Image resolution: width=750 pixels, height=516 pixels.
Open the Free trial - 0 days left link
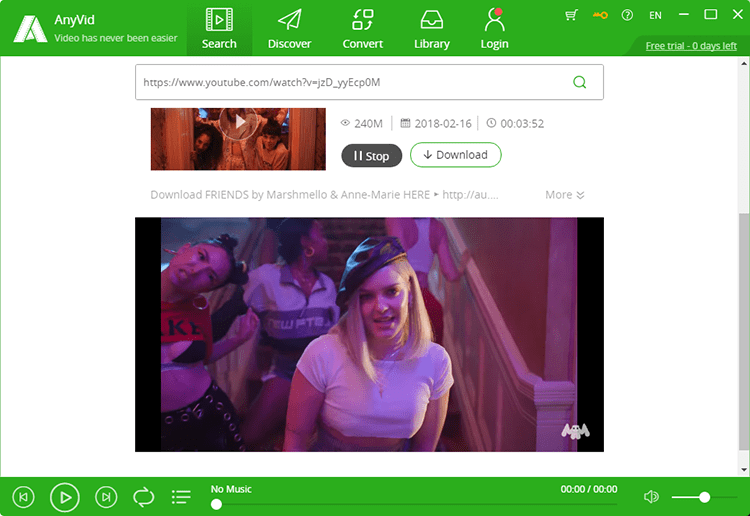tap(691, 46)
